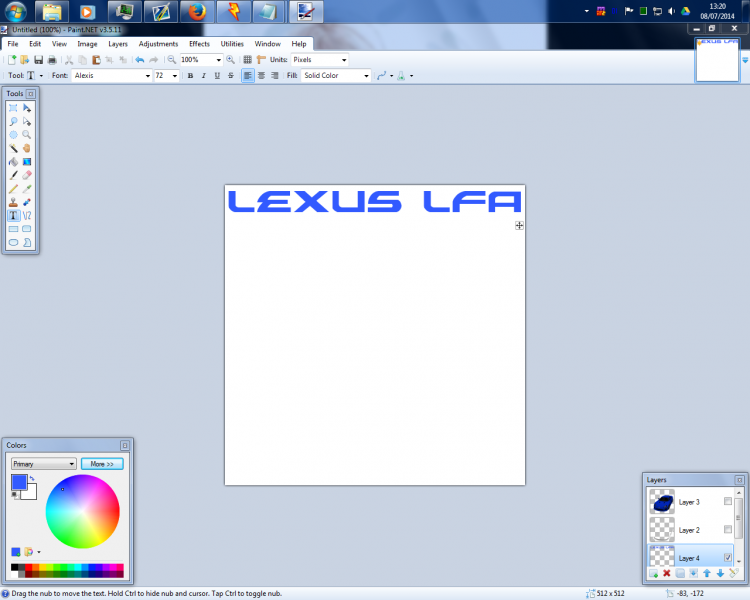Uncheck Layer 4 visibility checkbox
The width and height of the screenshot is (750, 600).
[x=728, y=557]
